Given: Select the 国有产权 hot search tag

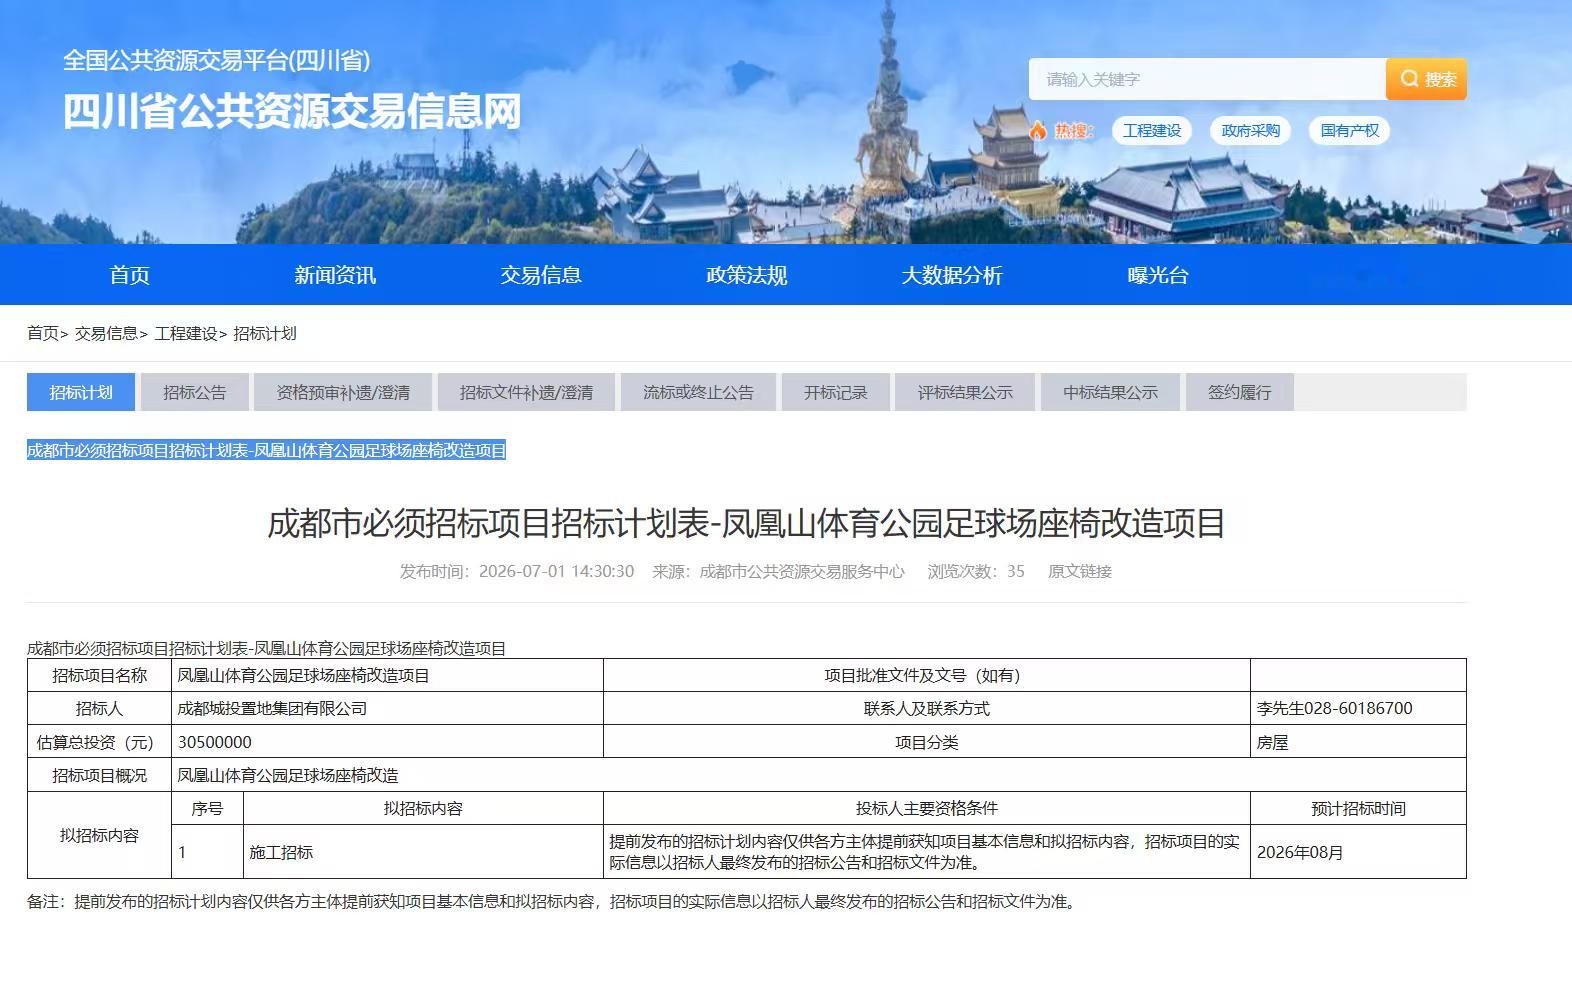Looking at the screenshot, I should 1349,130.
